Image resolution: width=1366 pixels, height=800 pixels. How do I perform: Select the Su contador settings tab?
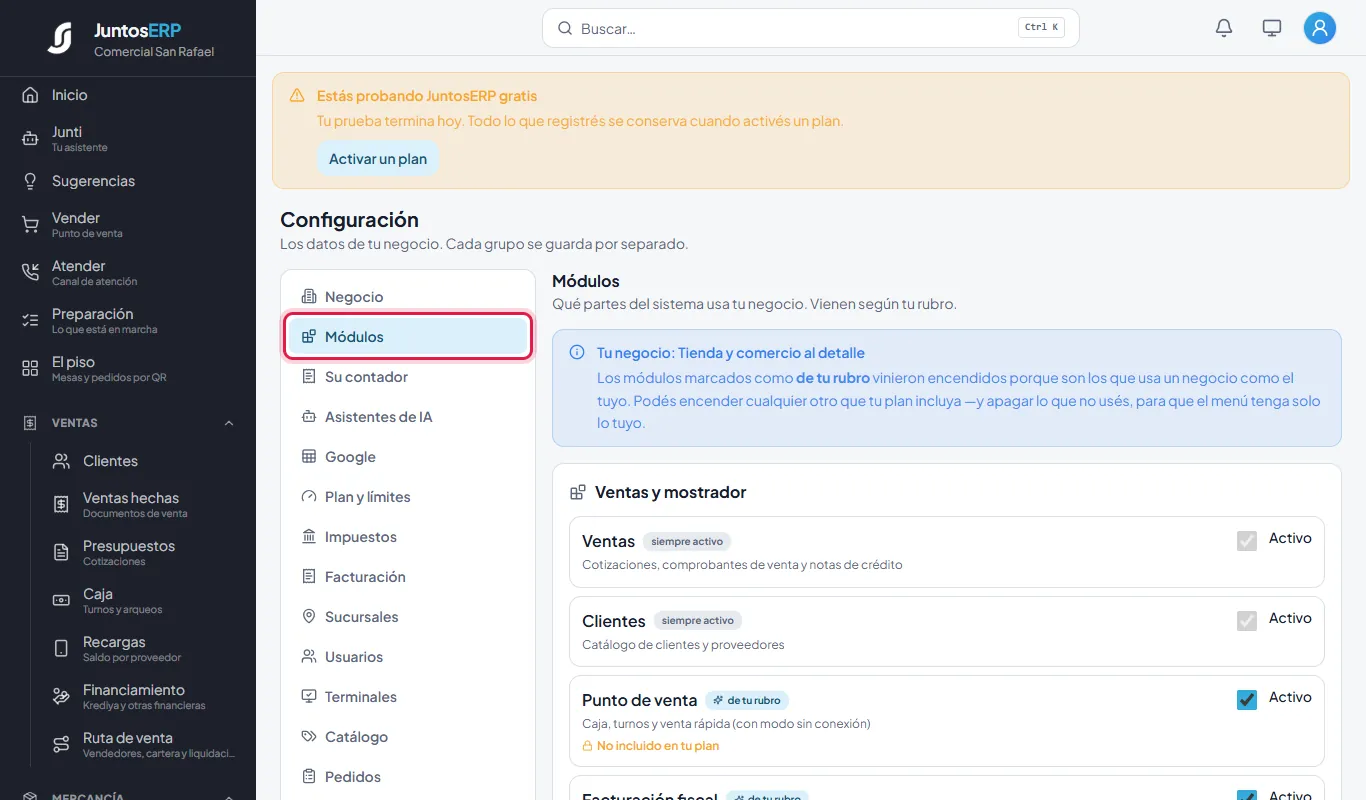(x=408, y=377)
